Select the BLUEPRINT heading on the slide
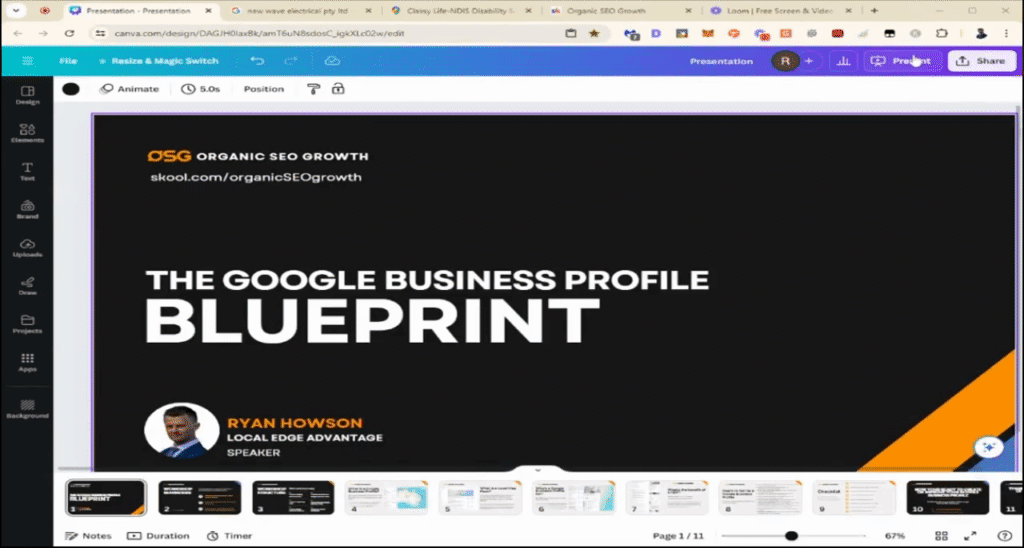The image size is (1024, 548). click(372, 321)
